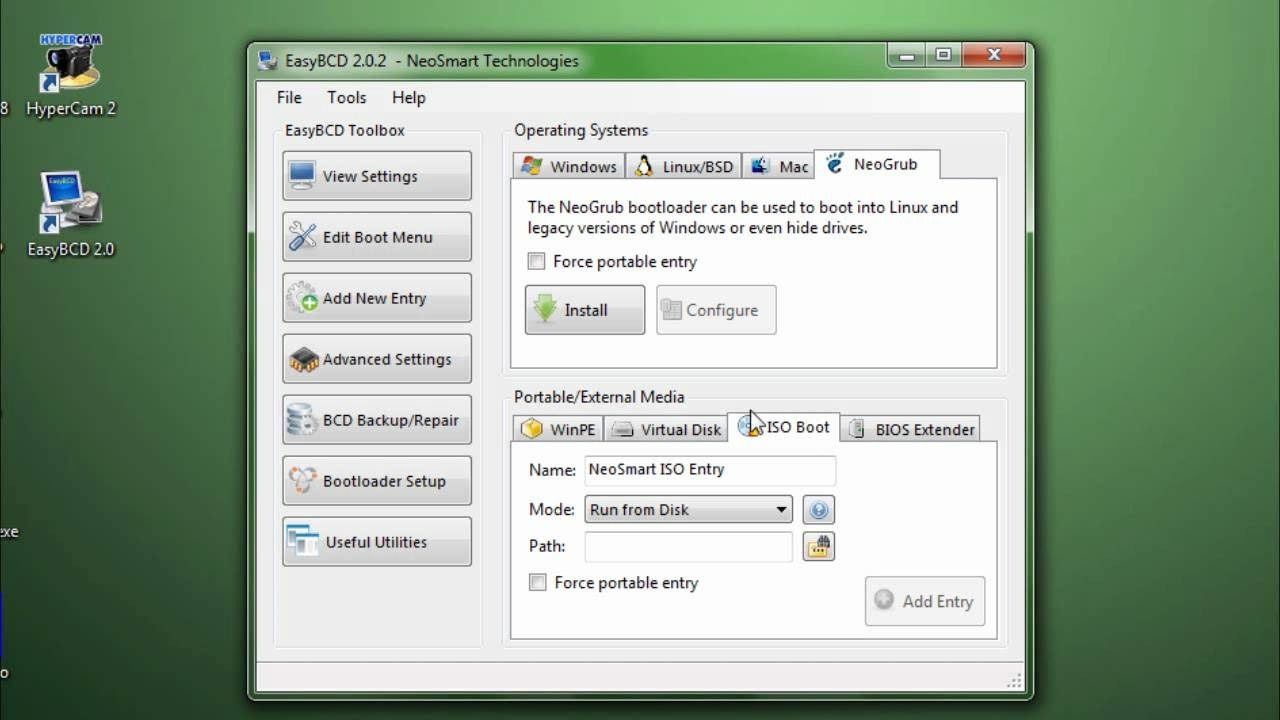The width and height of the screenshot is (1280, 720).
Task: Open the Tools menu
Action: click(x=346, y=97)
